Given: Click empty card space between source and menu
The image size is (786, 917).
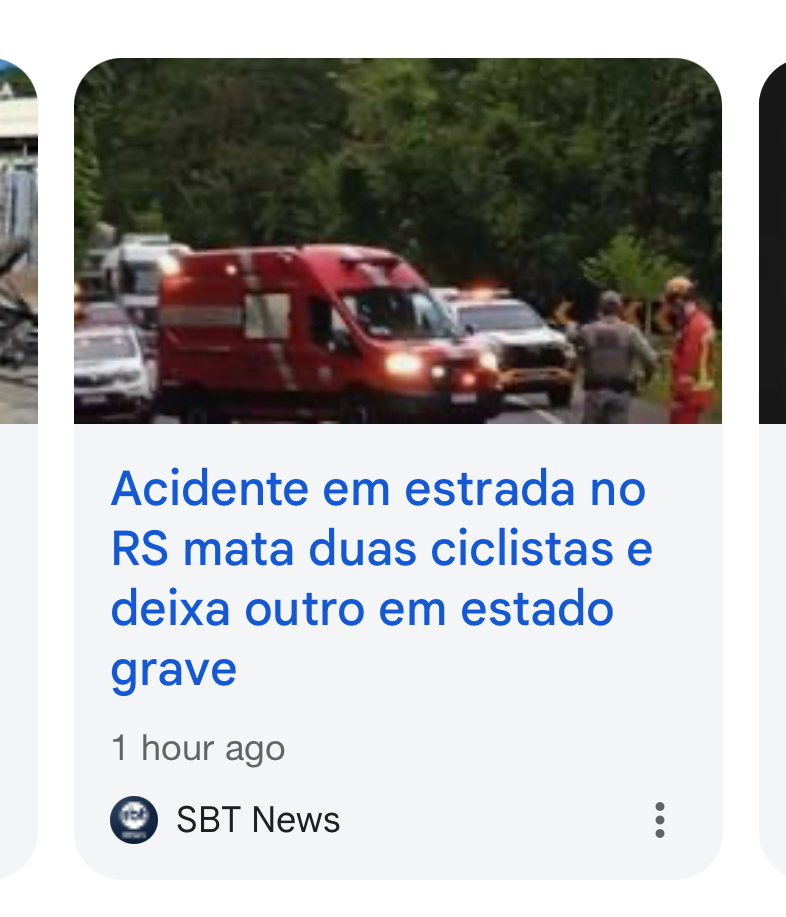Looking at the screenshot, I should pos(496,820).
